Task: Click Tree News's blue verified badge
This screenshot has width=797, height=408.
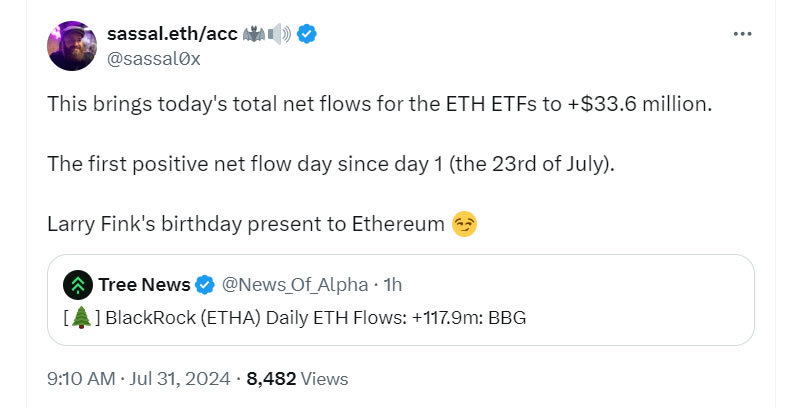Action: [x=205, y=285]
